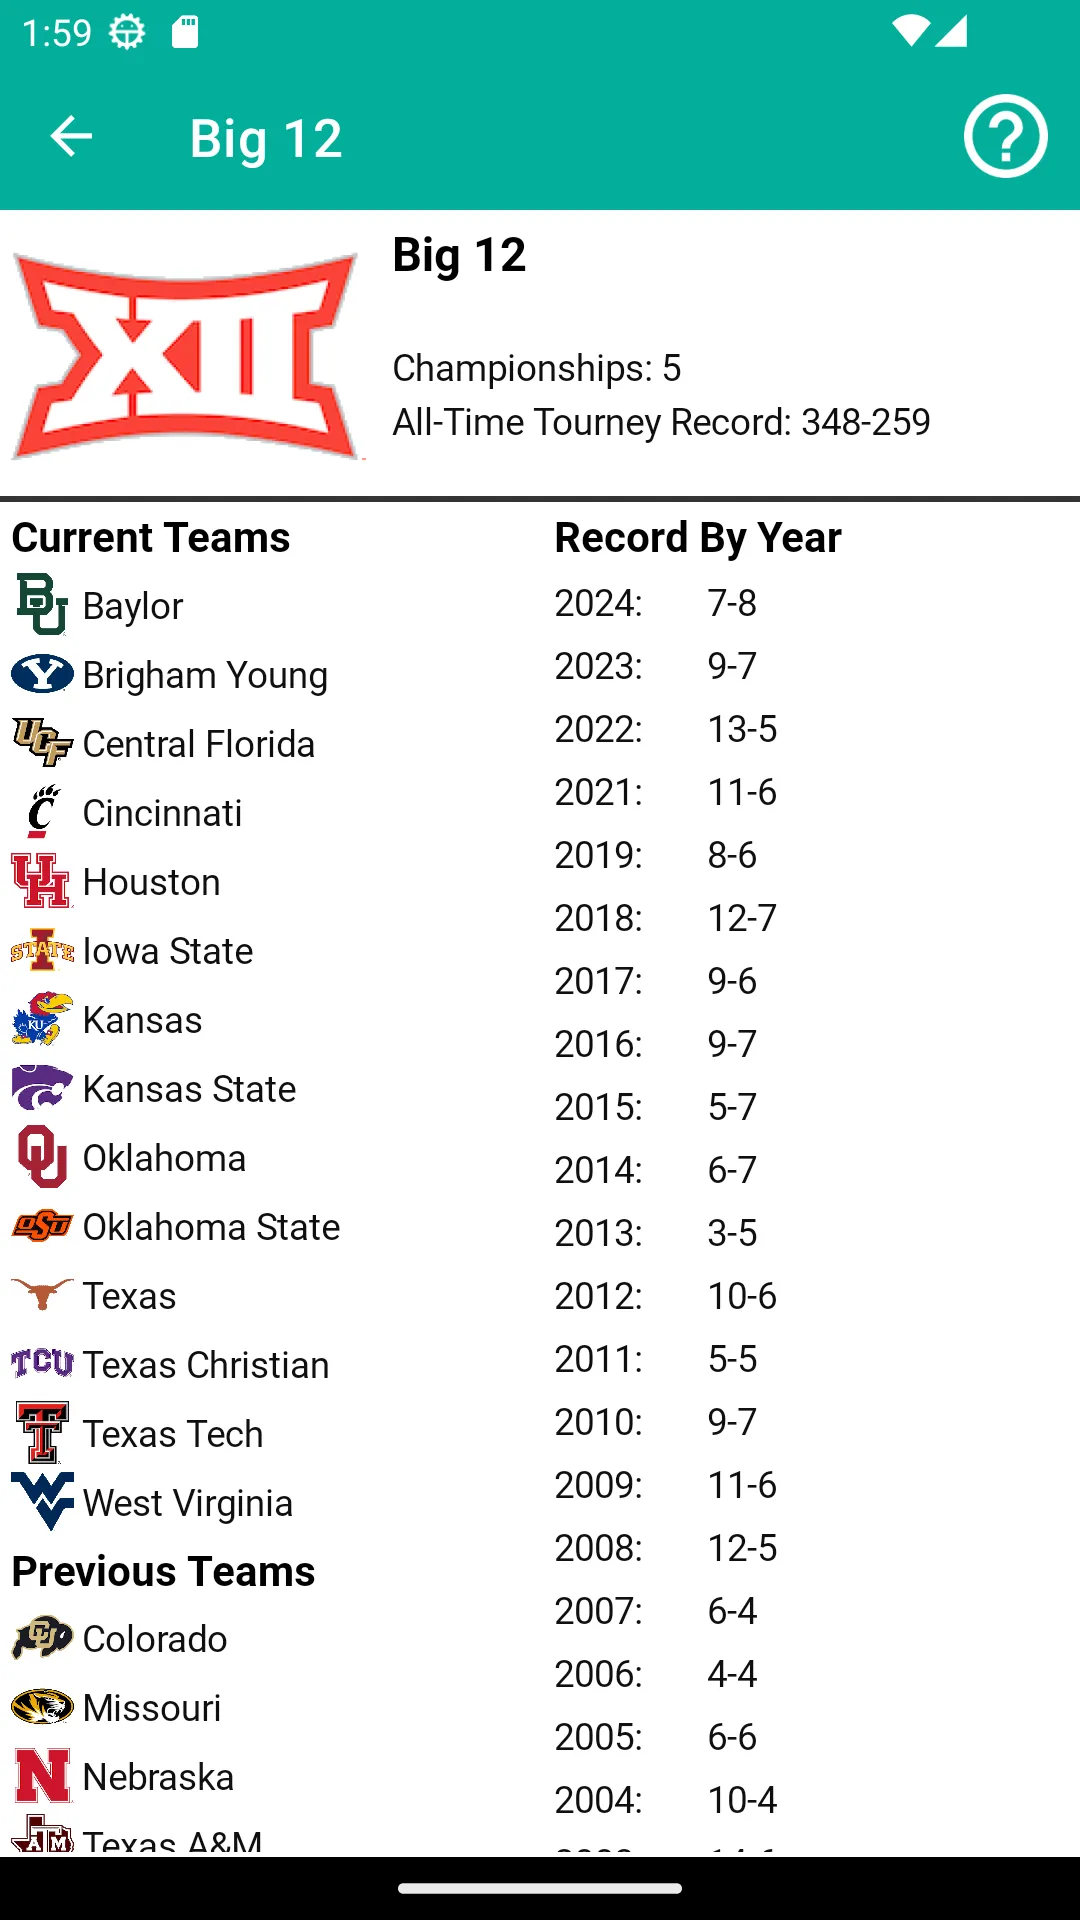Image resolution: width=1080 pixels, height=1920 pixels.
Task: Tap the Baylor BU logo
Action: click(x=42, y=605)
